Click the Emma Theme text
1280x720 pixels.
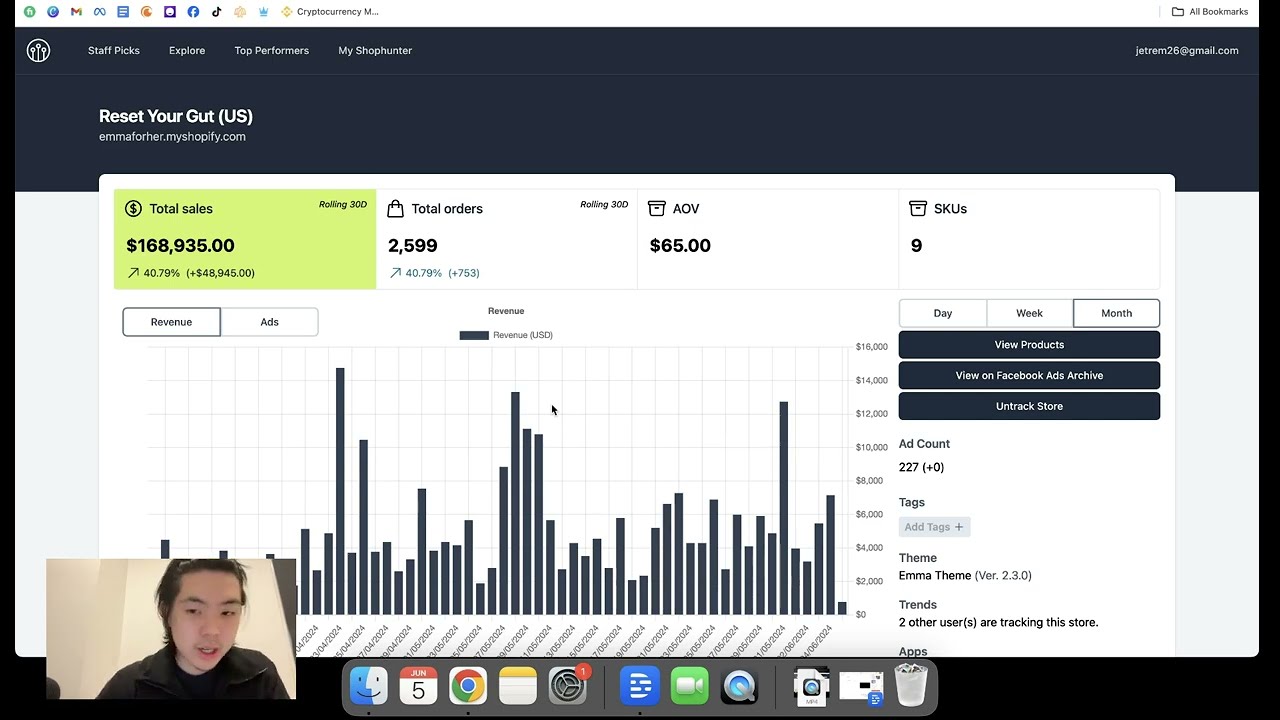tap(935, 575)
